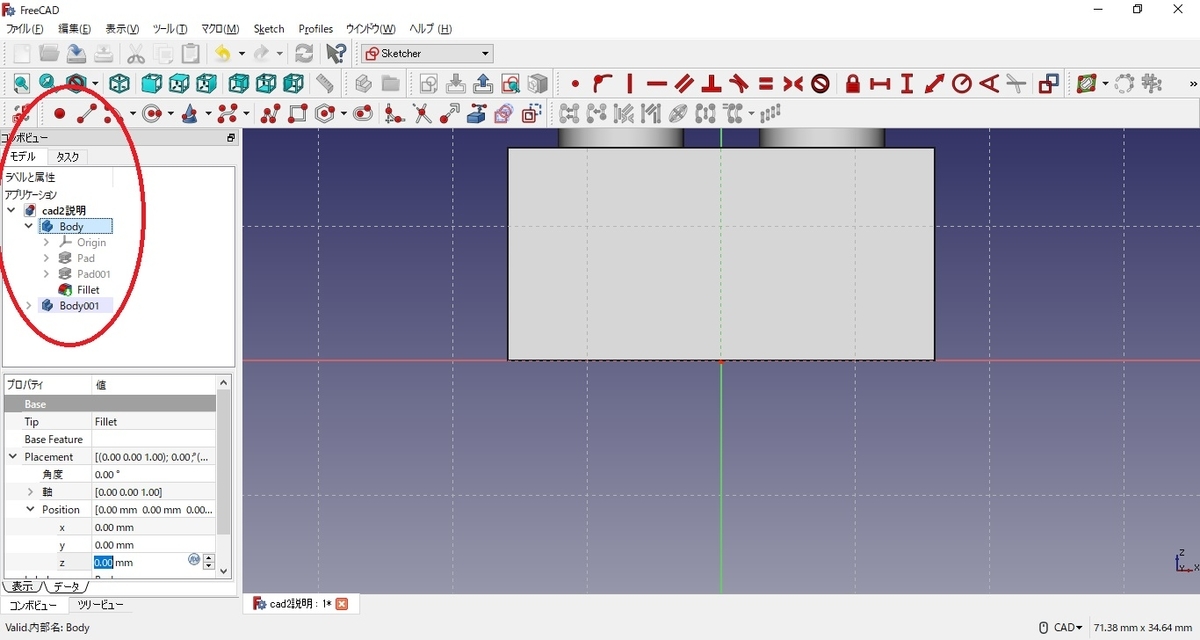
Task: Select the Create polyline tool
Action: point(270,113)
